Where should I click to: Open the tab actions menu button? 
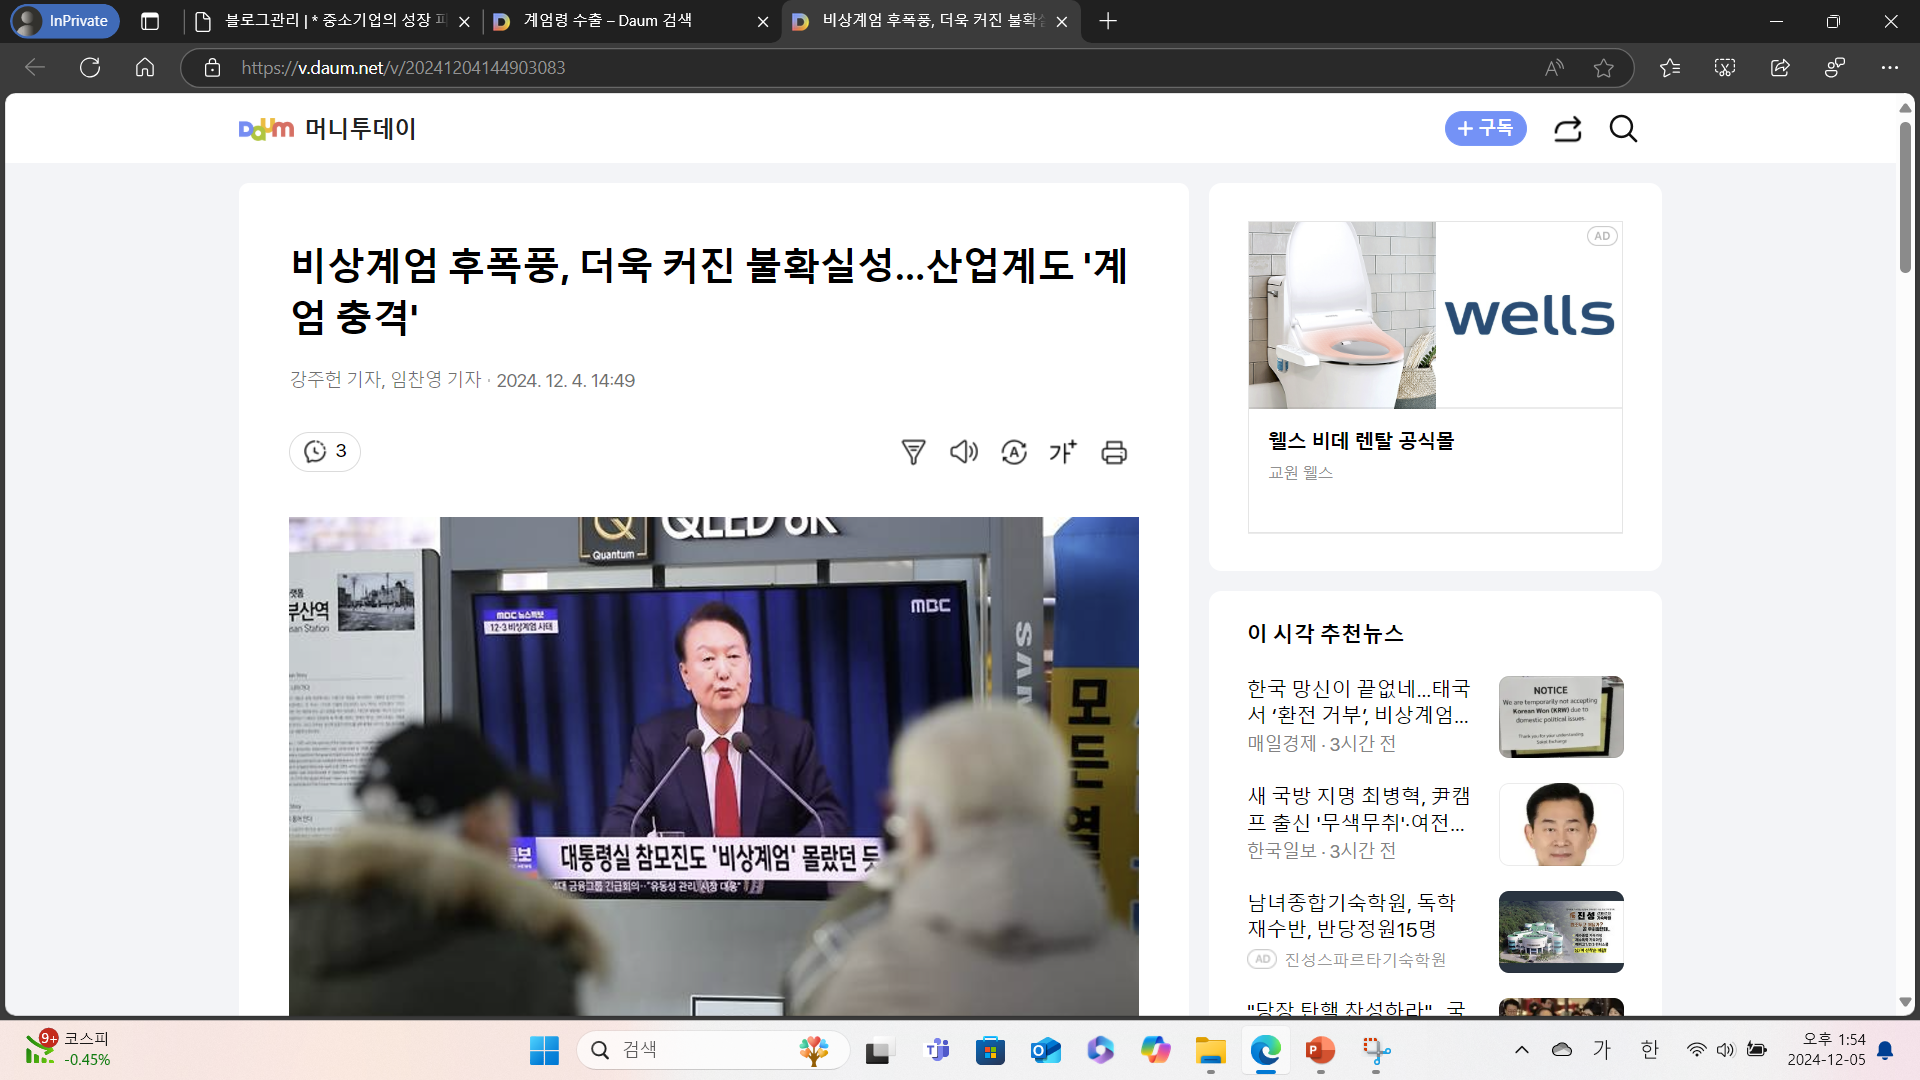pyautogui.click(x=150, y=21)
